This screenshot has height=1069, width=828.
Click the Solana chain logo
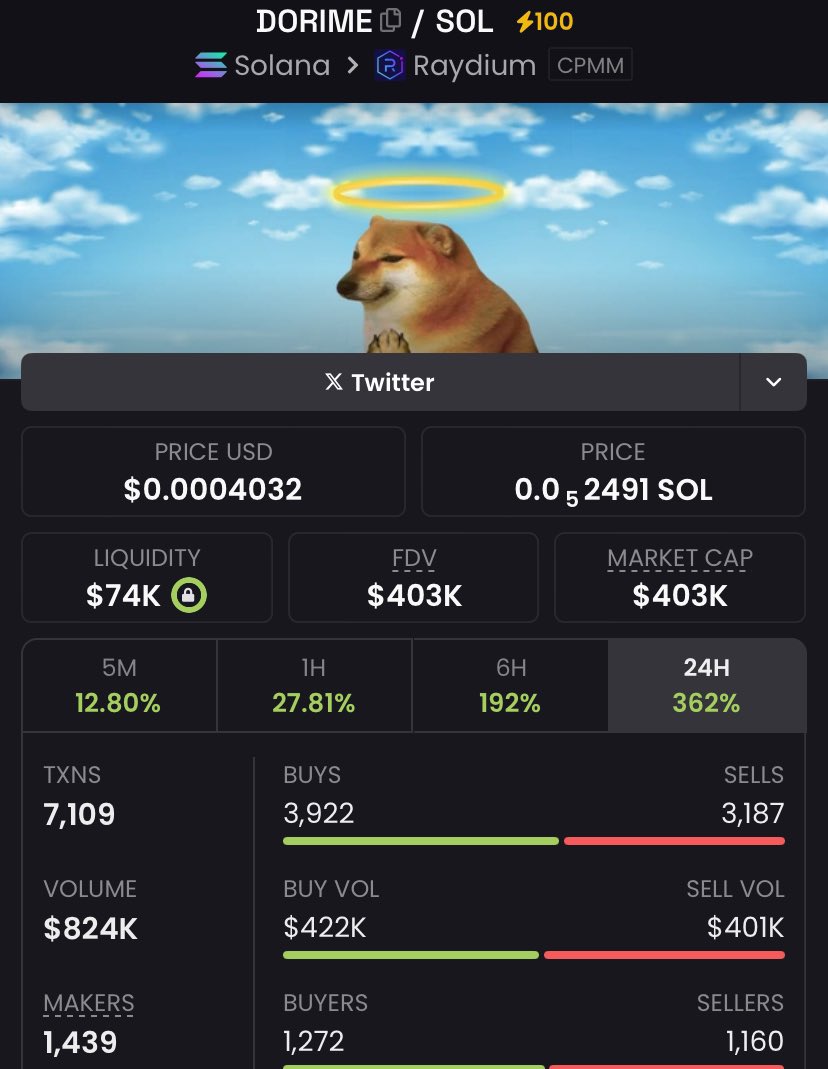(x=211, y=65)
